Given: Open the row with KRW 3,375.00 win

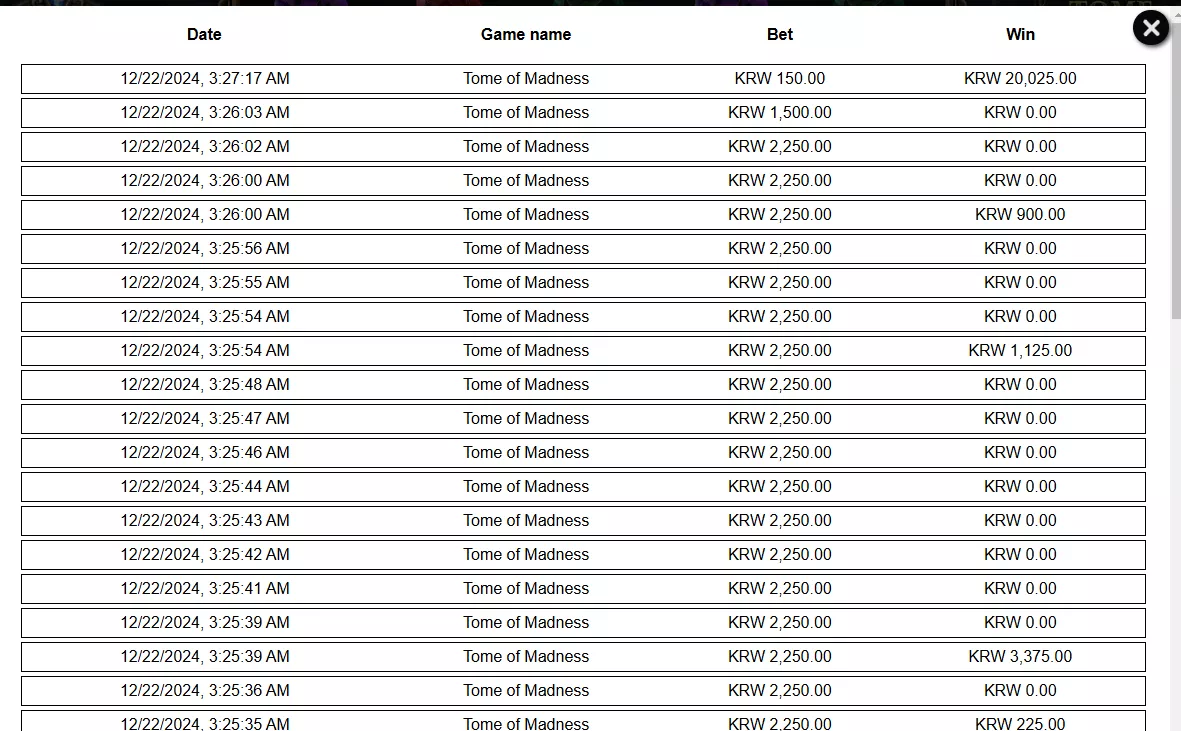Looking at the screenshot, I should pos(583,656).
